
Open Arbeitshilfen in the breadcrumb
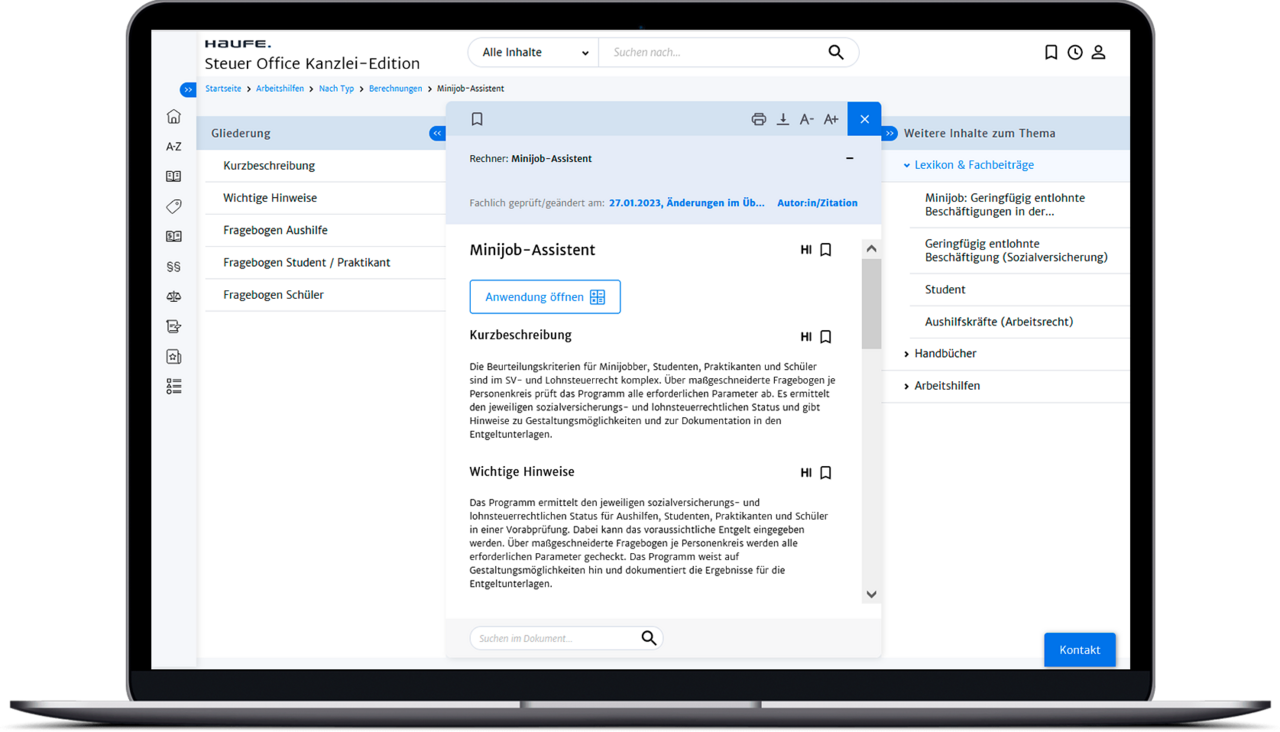(x=279, y=88)
